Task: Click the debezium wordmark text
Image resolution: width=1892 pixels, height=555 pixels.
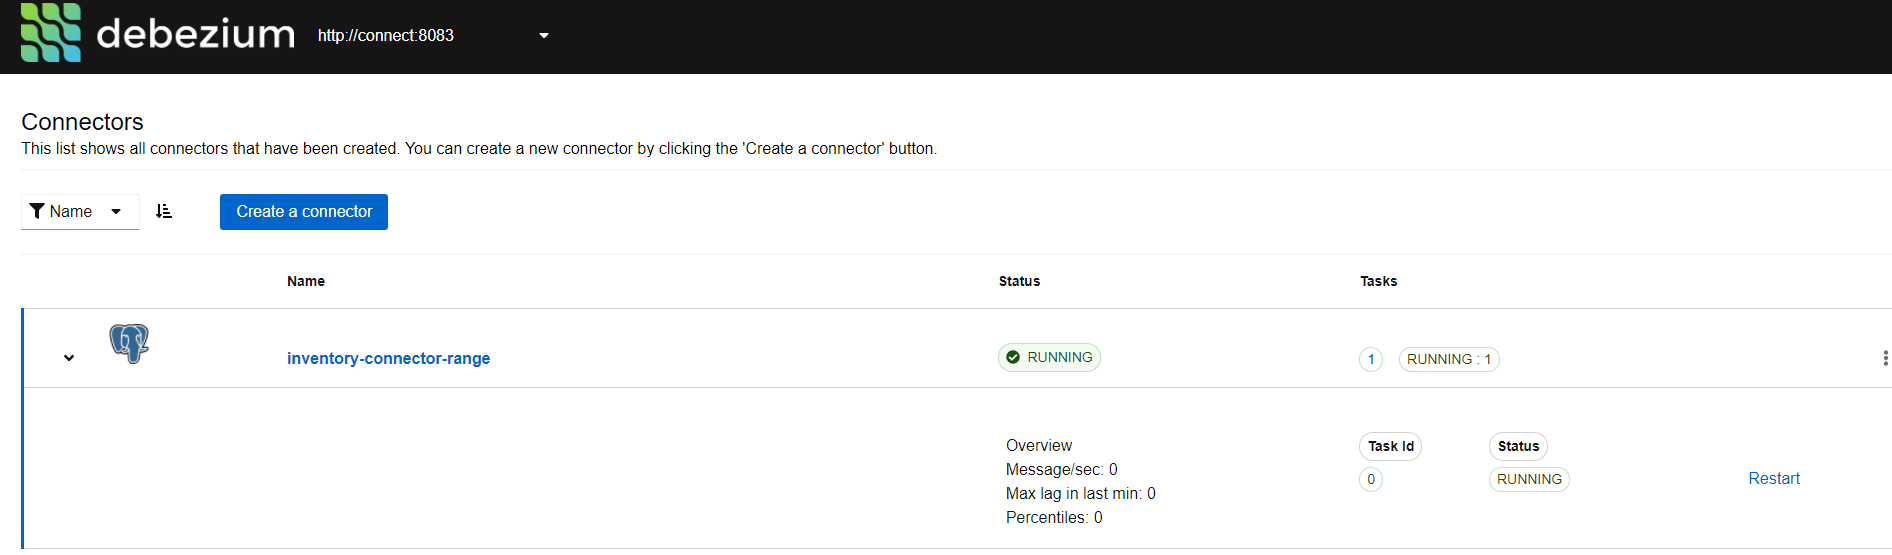Action: point(196,35)
